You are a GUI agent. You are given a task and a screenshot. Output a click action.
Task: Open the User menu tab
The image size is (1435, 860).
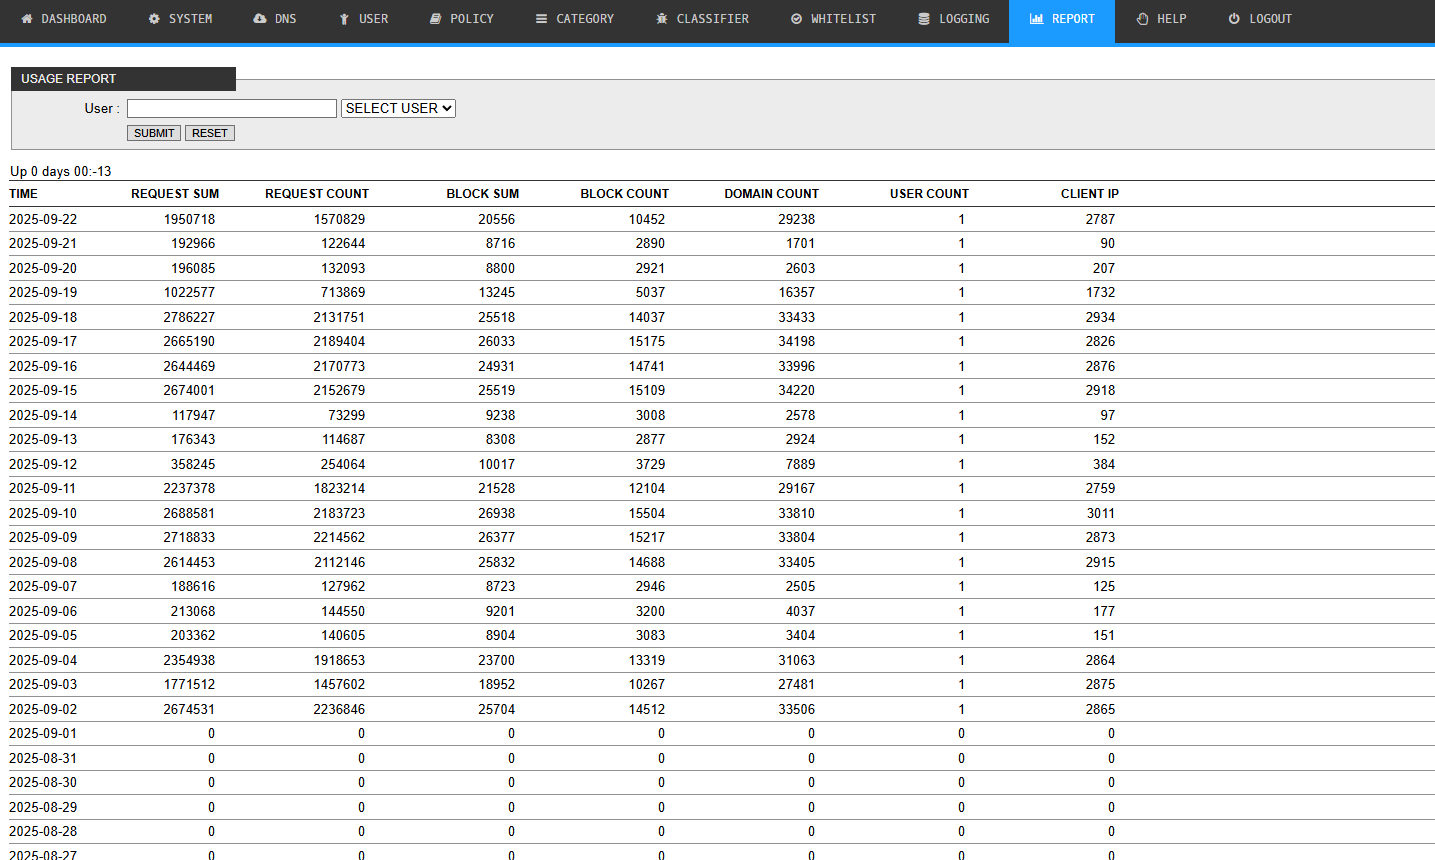click(x=364, y=19)
